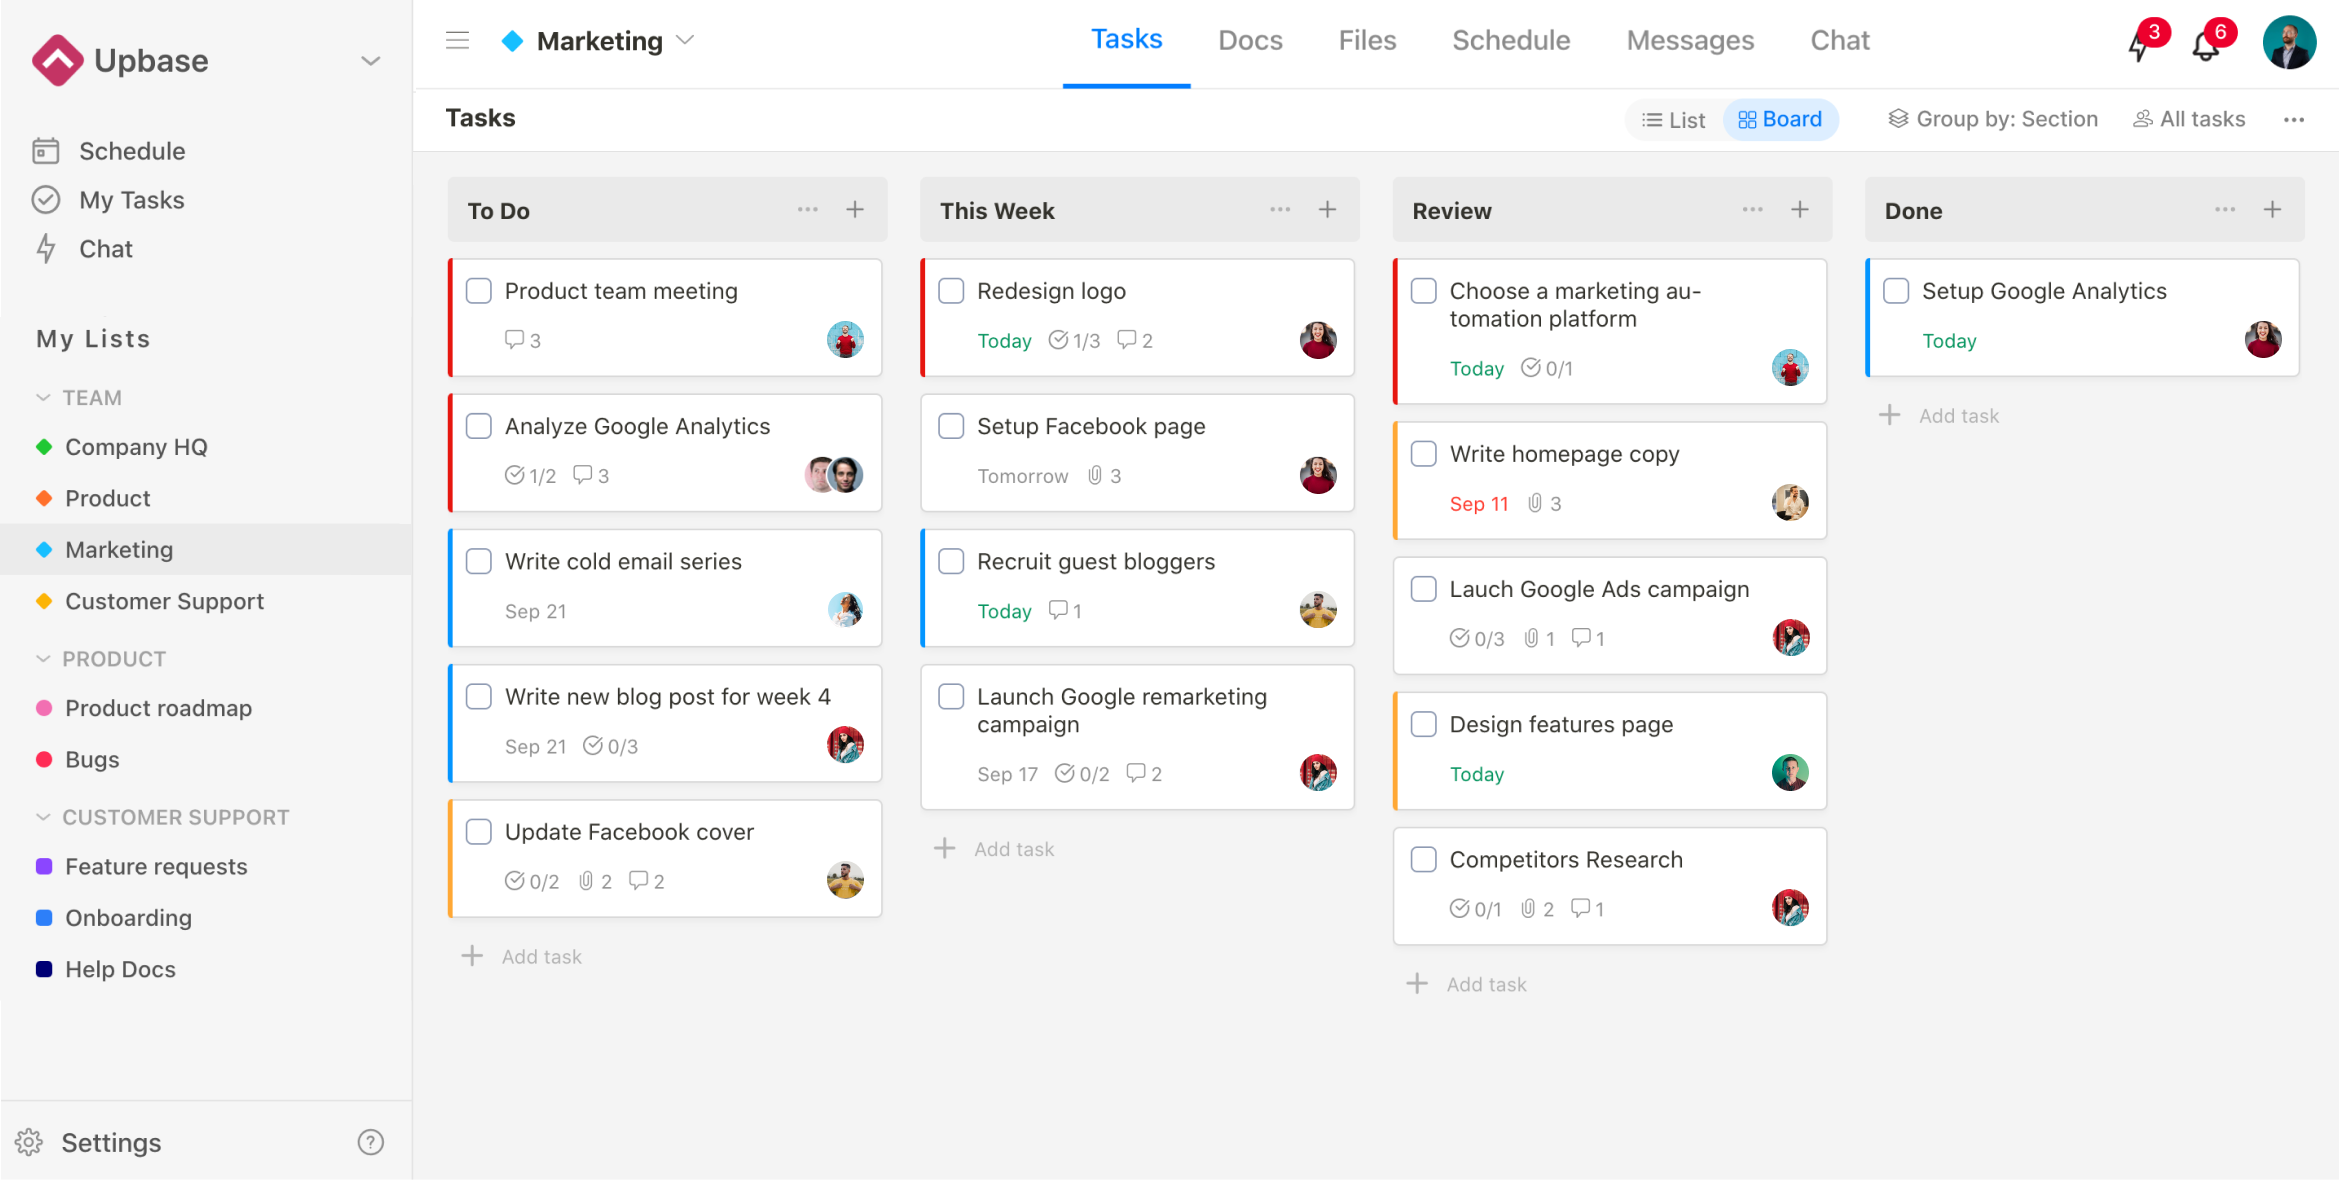This screenshot has height=1180, width=2339.
Task: Expand the Marketing list dropdown arrow
Action: tap(686, 40)
